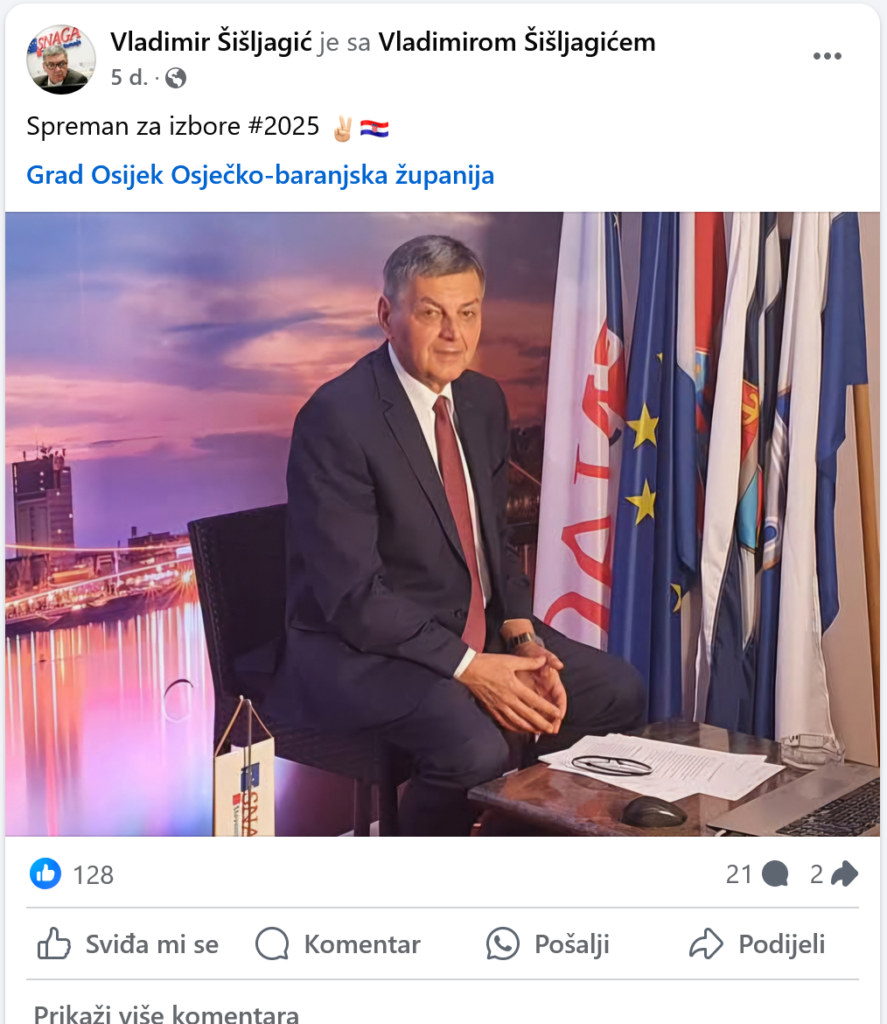Open the three-dots post options menu
The width and height of the screenshot is (887, 1024).
[827, 56]
